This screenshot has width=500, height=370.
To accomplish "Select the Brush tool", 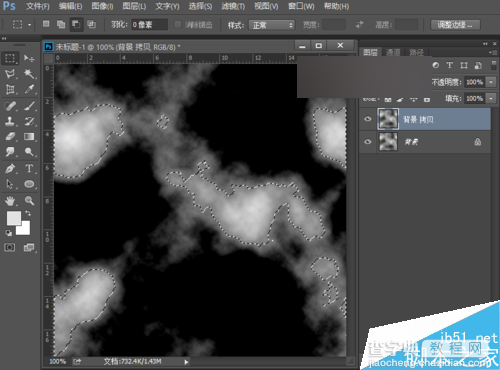I will 29,106.
